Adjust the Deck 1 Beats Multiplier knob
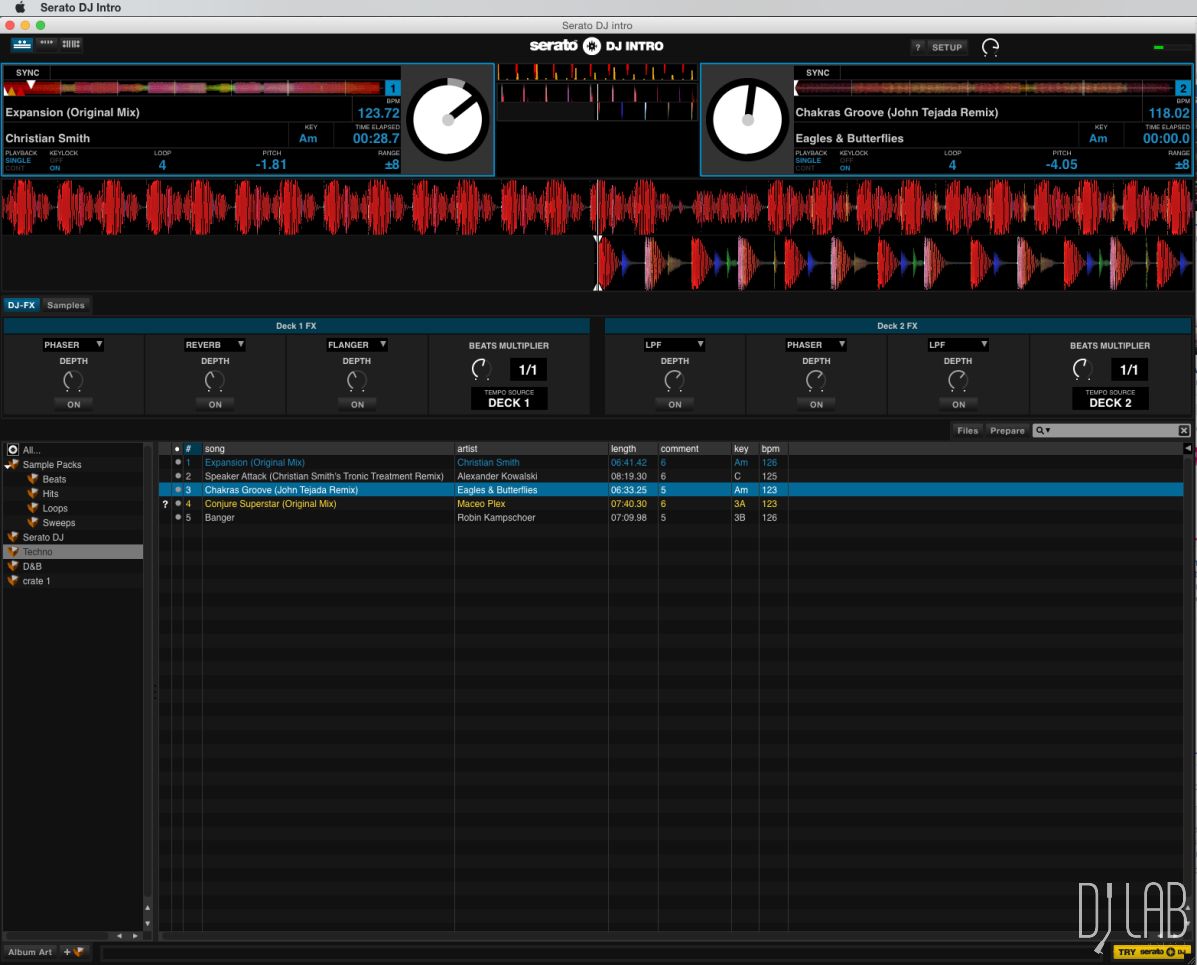Screen dimensions: 1197x965 pos(481,369)
